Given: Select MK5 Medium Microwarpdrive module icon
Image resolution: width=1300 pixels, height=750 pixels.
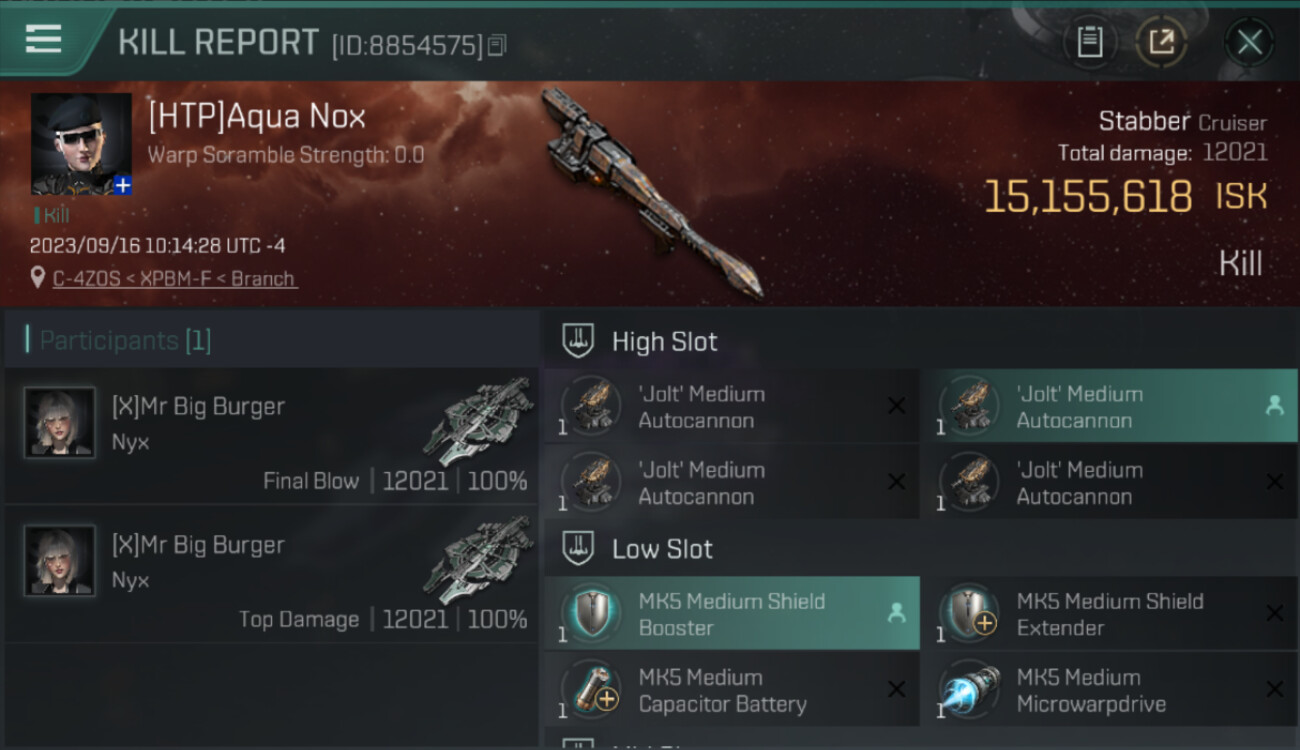Looking at the screenshot, I should 968,690.
